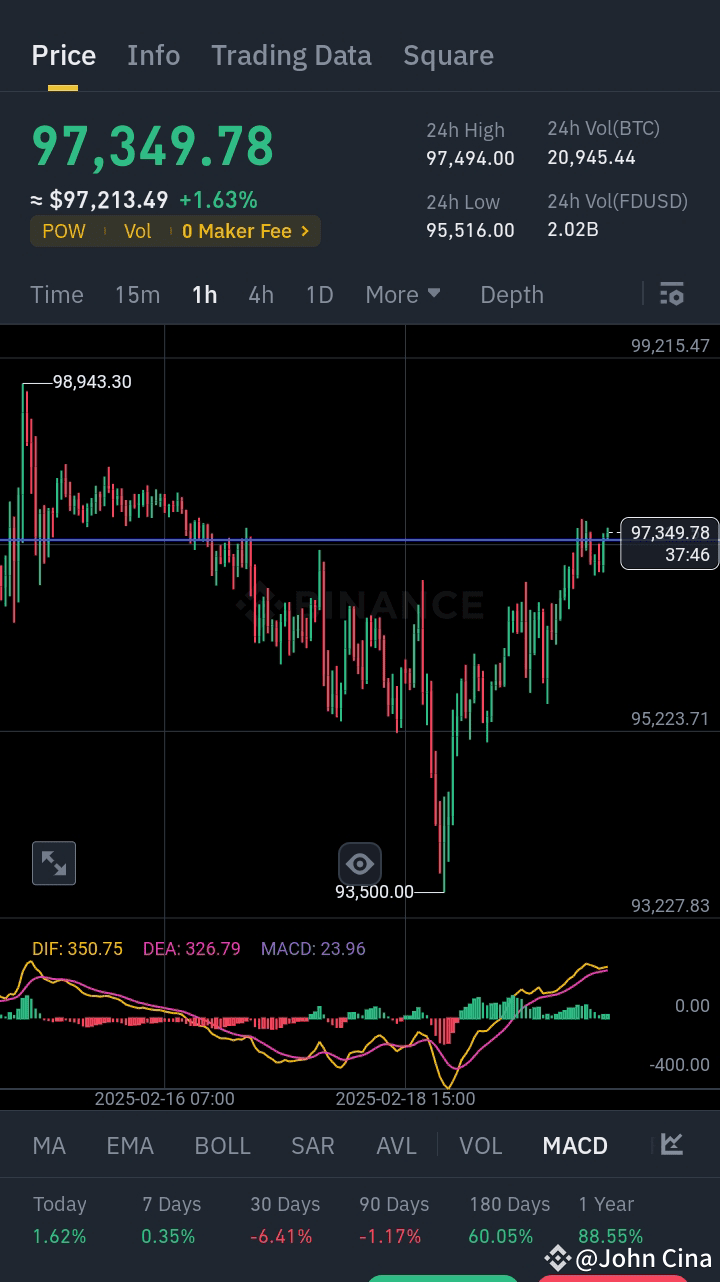The width and height of the screenshot is (720, 1282).
Task: Open the Square tab
Action: click(x=448, y=56)
